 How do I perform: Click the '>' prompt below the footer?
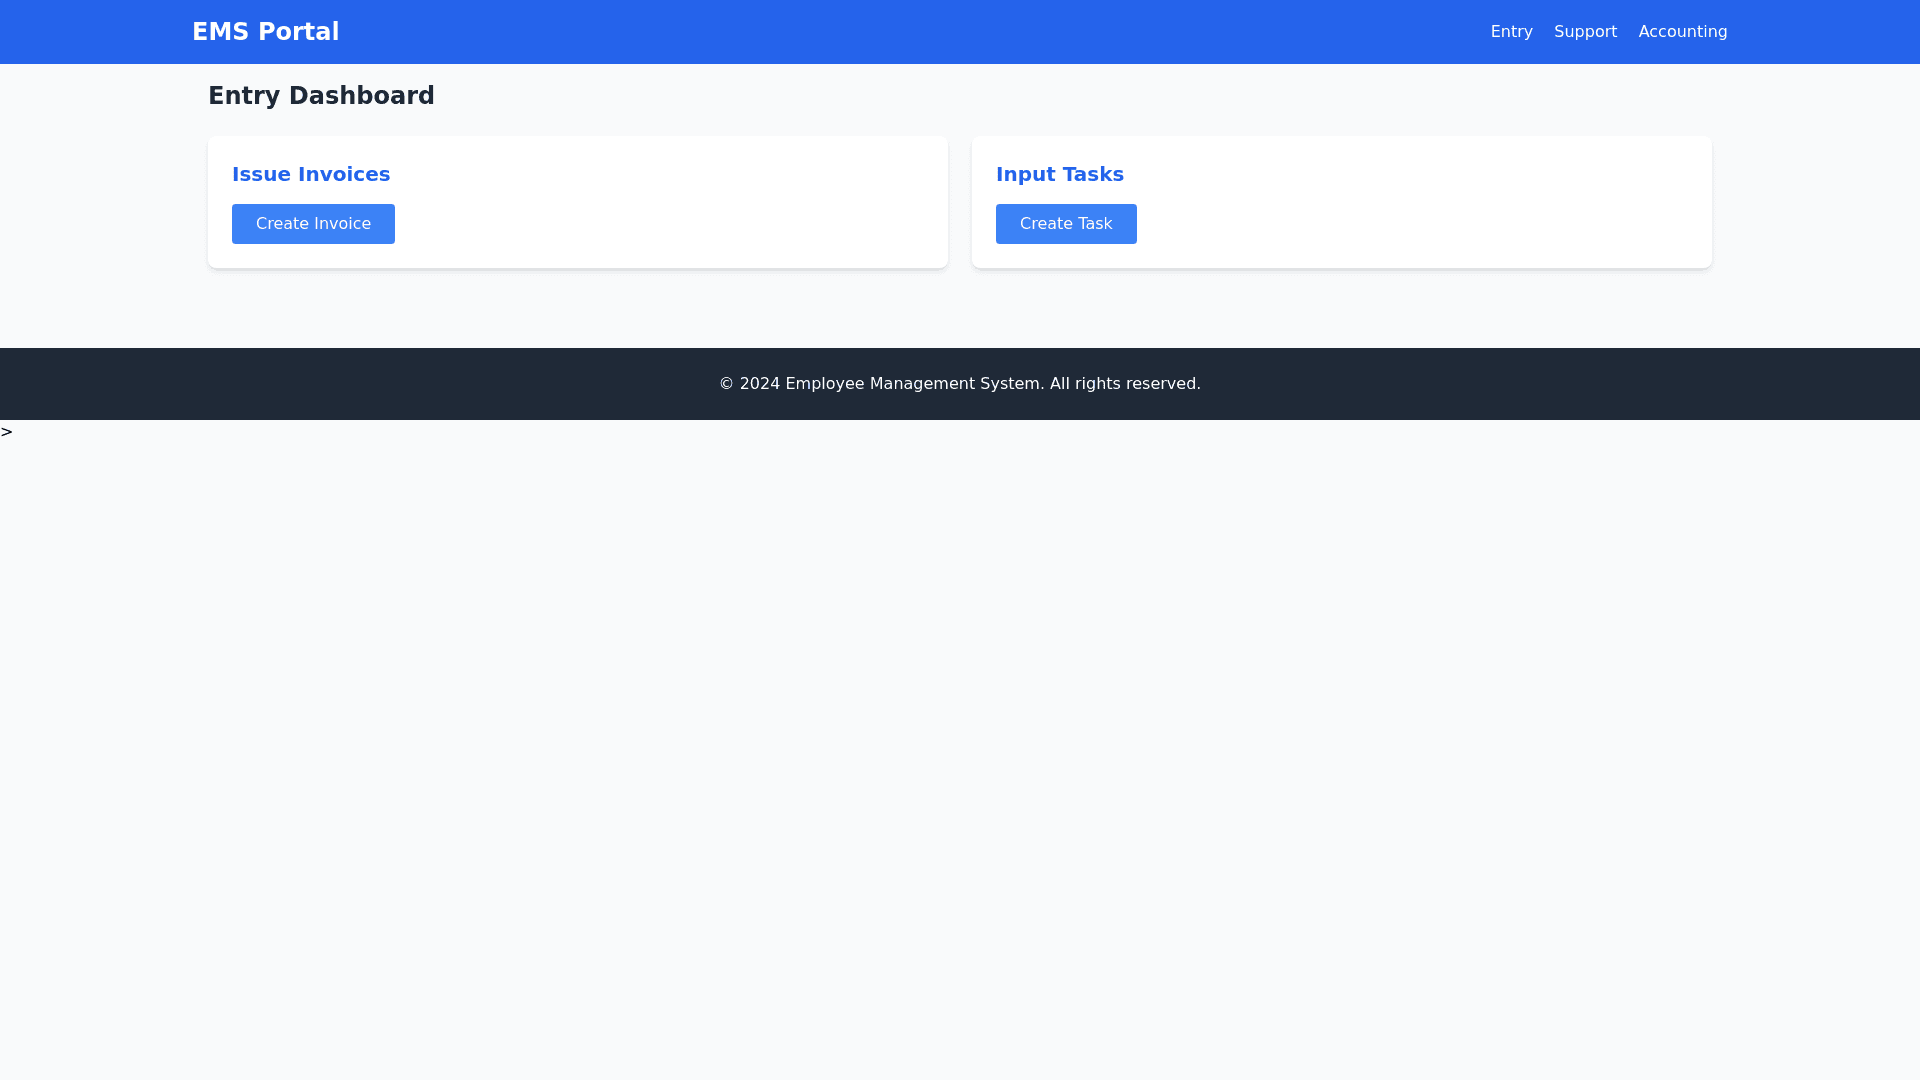tap(7, 432)
